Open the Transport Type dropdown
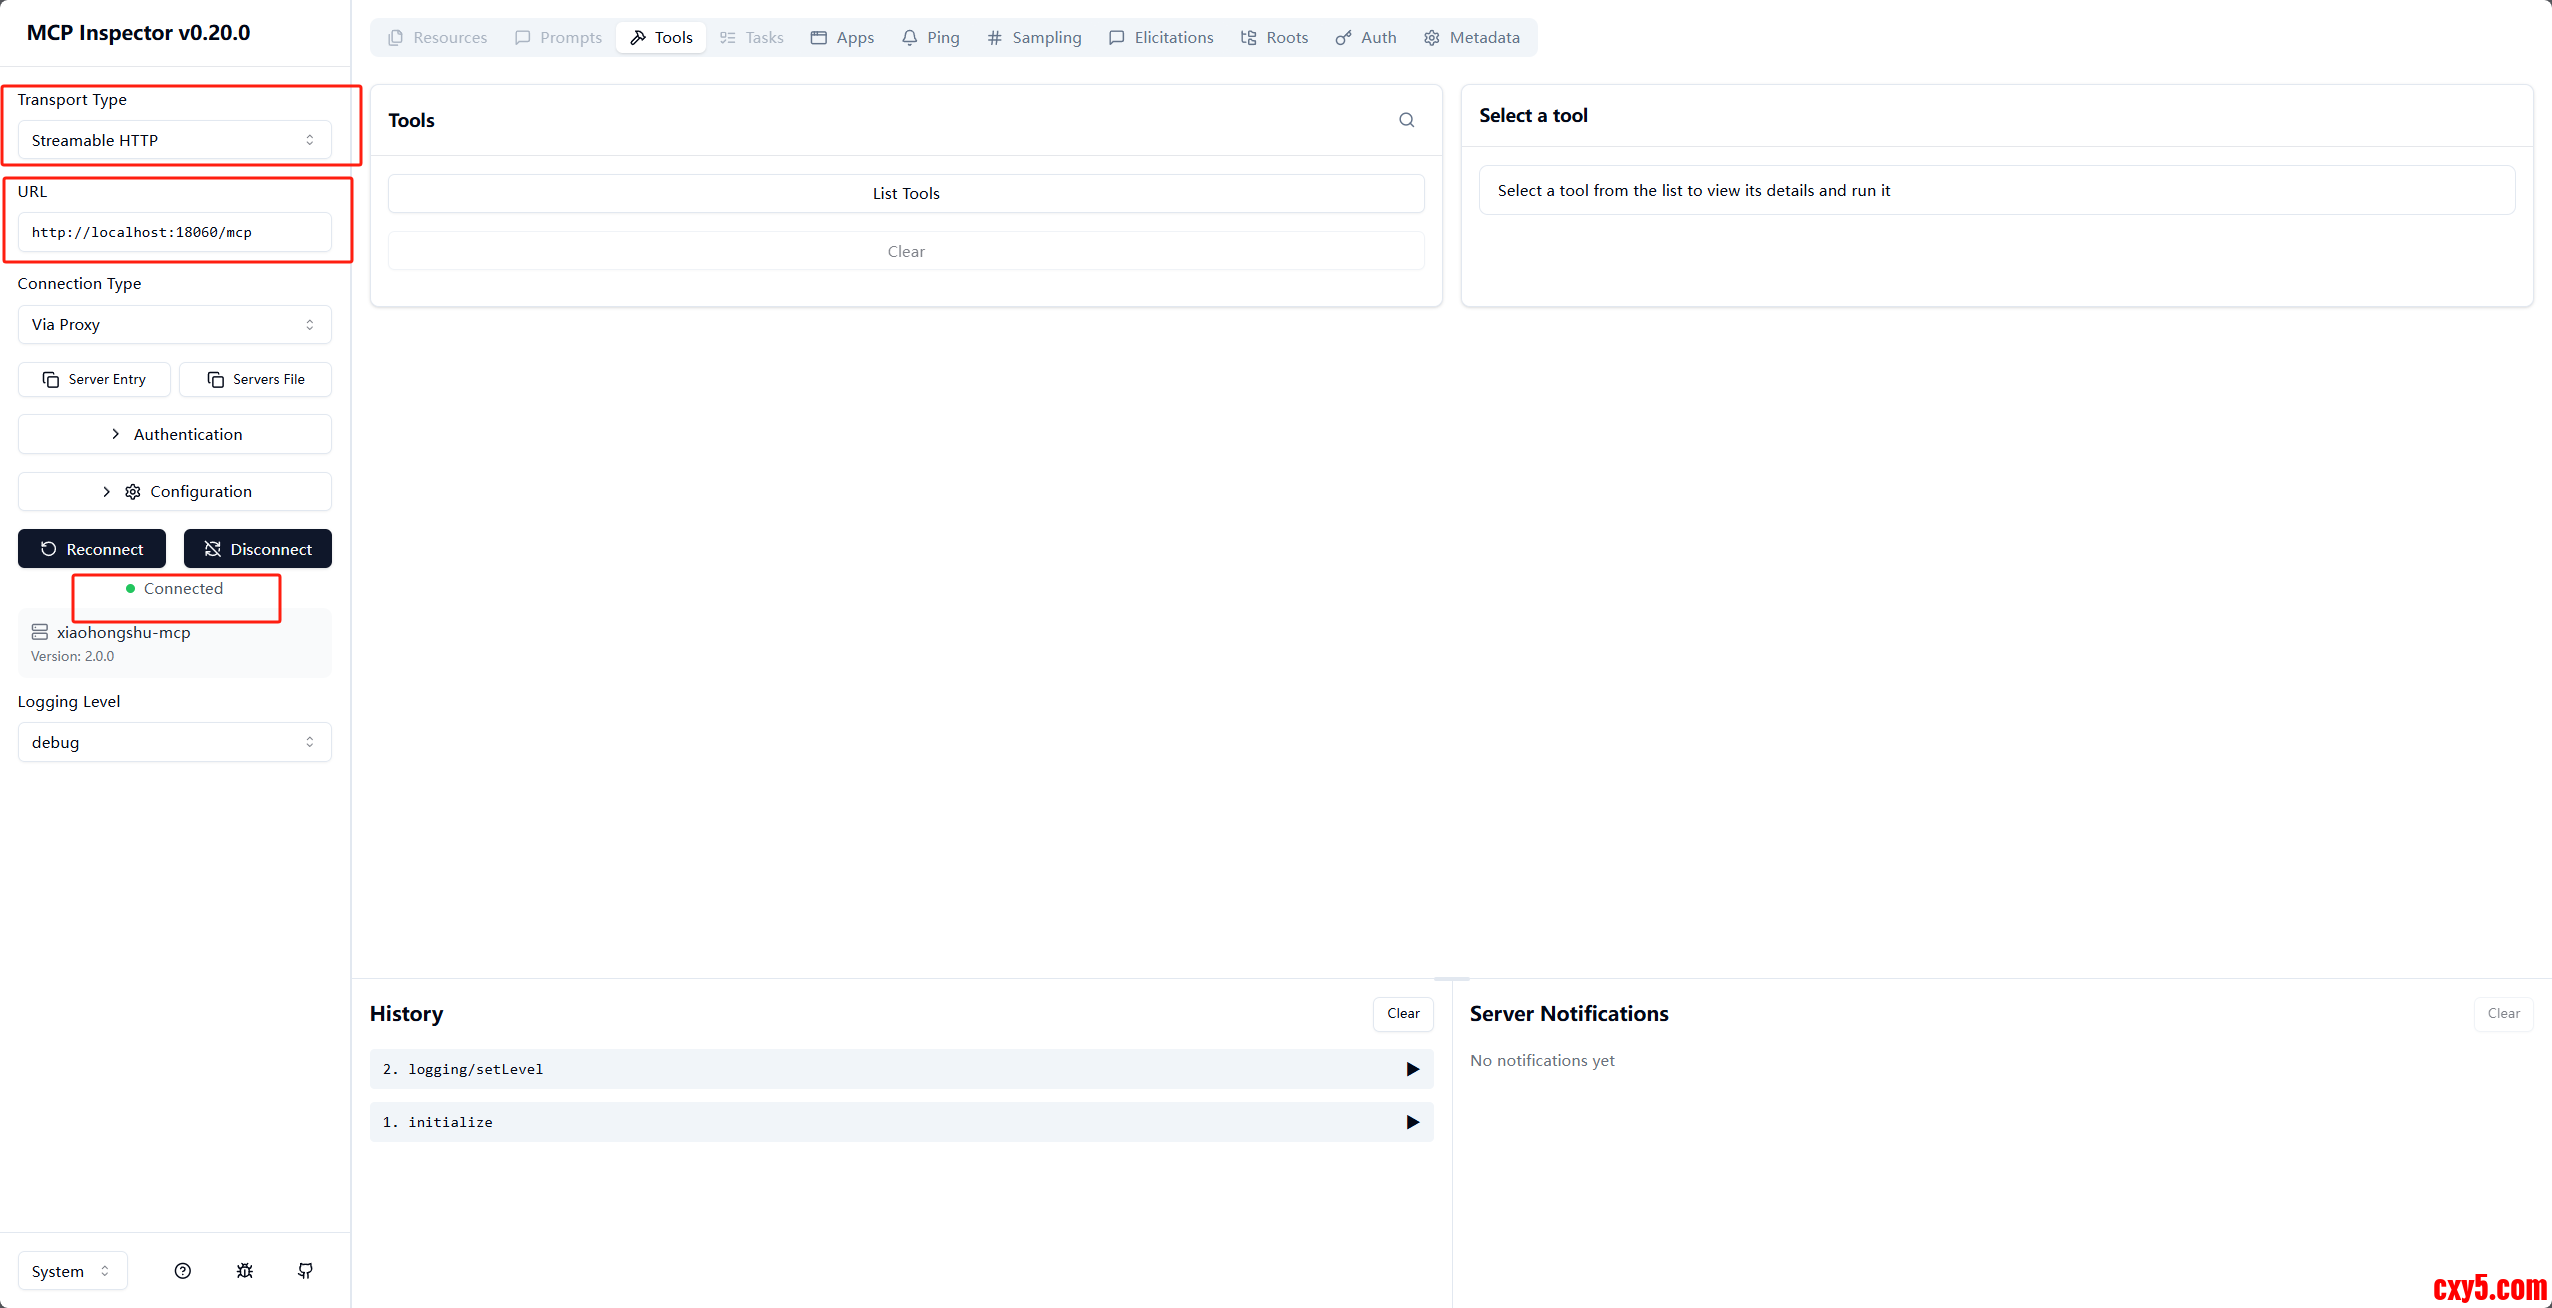Screen dimensions: 2552x1308 pos(174,140)
